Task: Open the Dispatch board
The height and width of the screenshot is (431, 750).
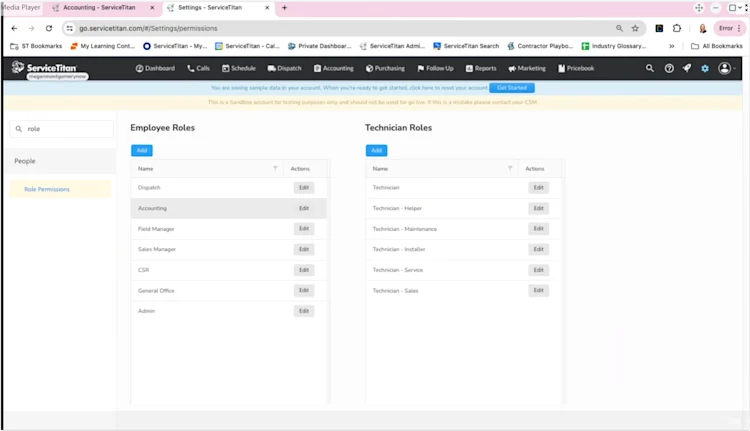Action: [285, 68]
